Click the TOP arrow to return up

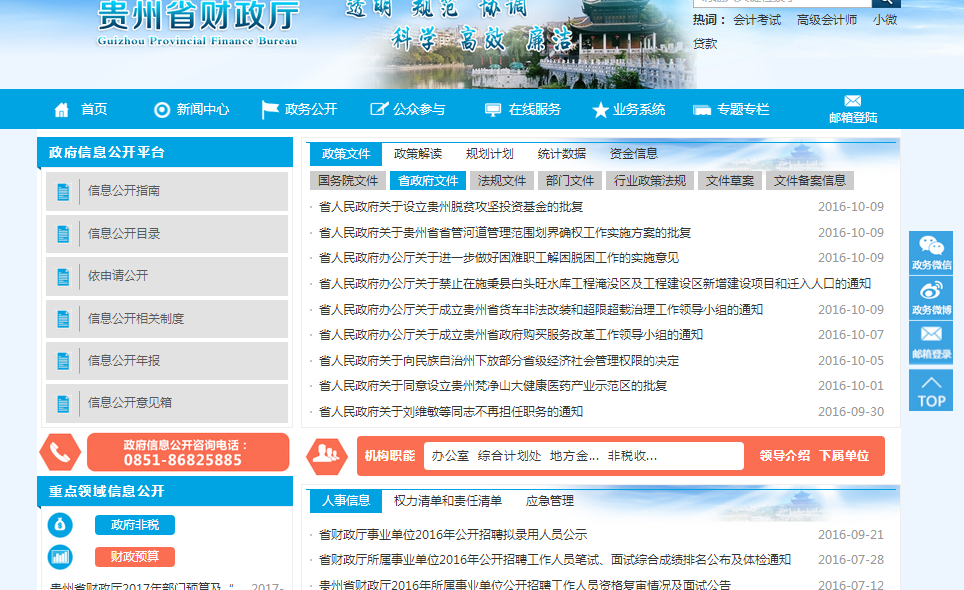931,390
